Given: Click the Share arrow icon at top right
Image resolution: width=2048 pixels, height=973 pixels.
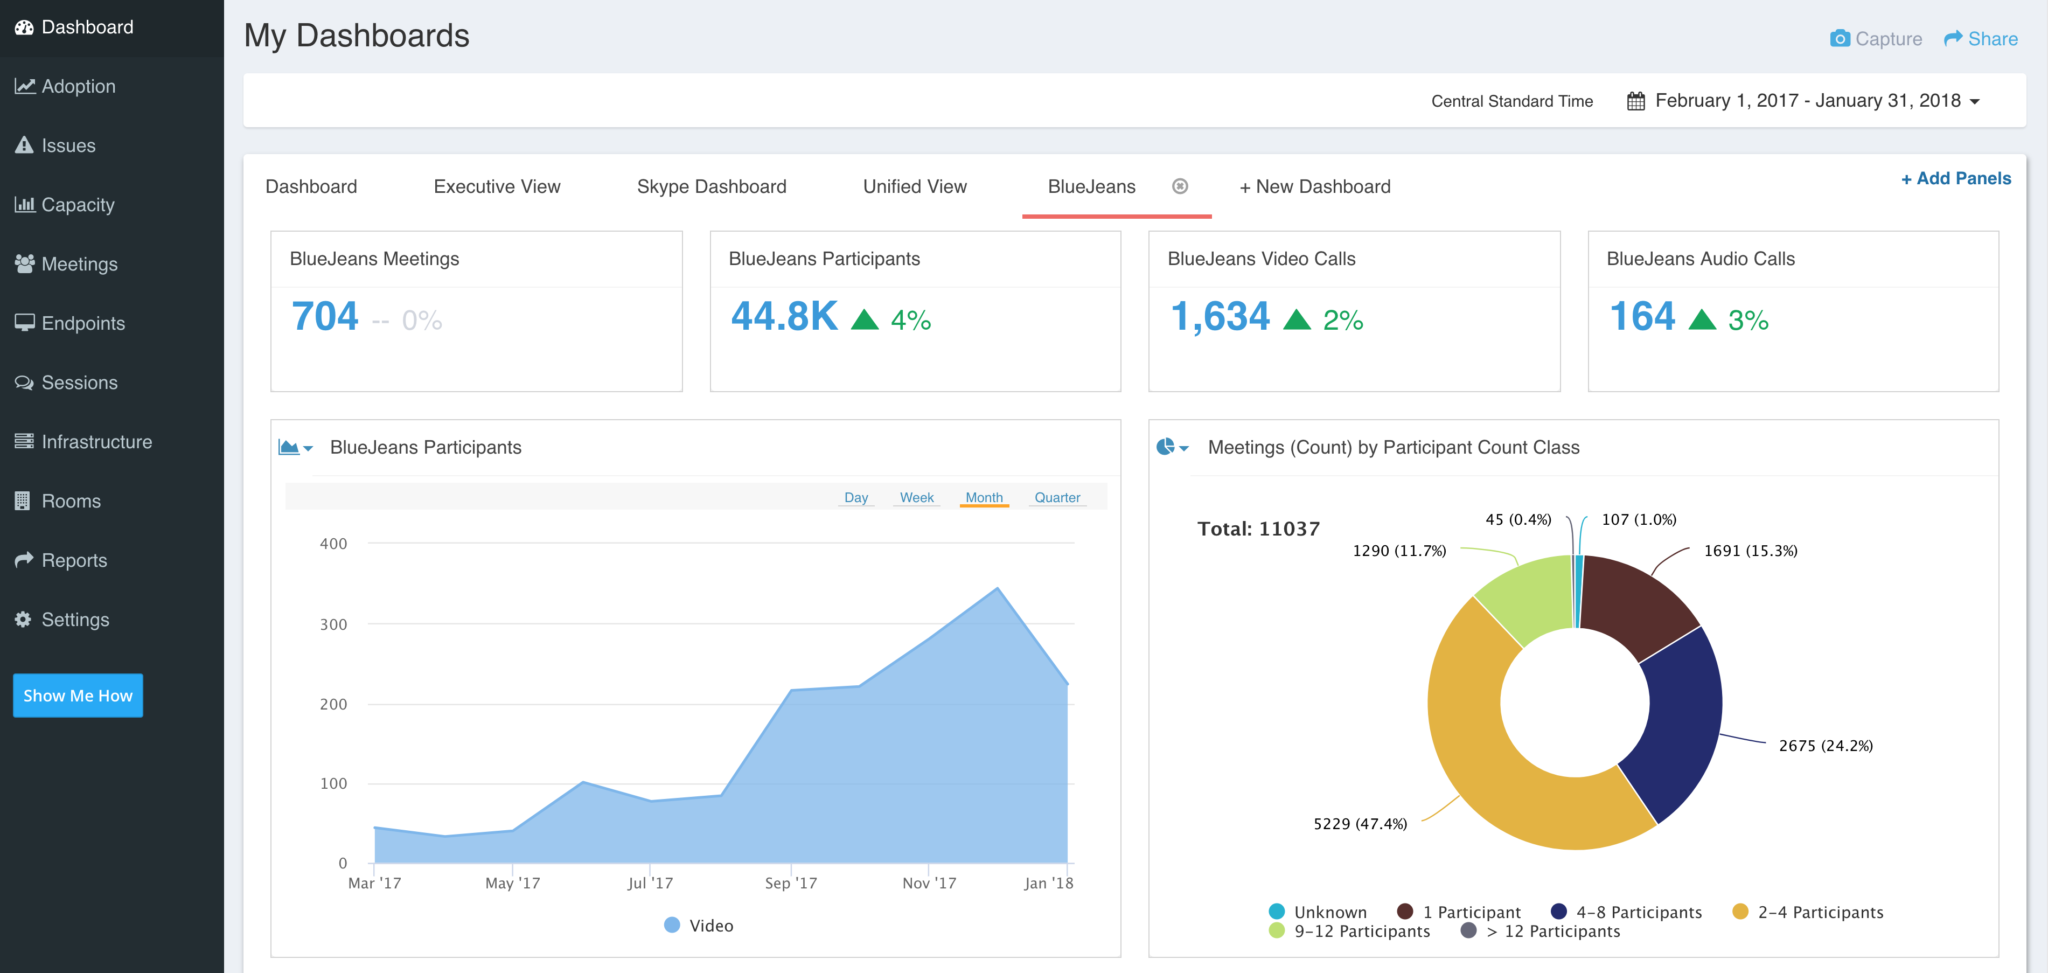Looking at the screenshot, I should tap(1953, 39).
